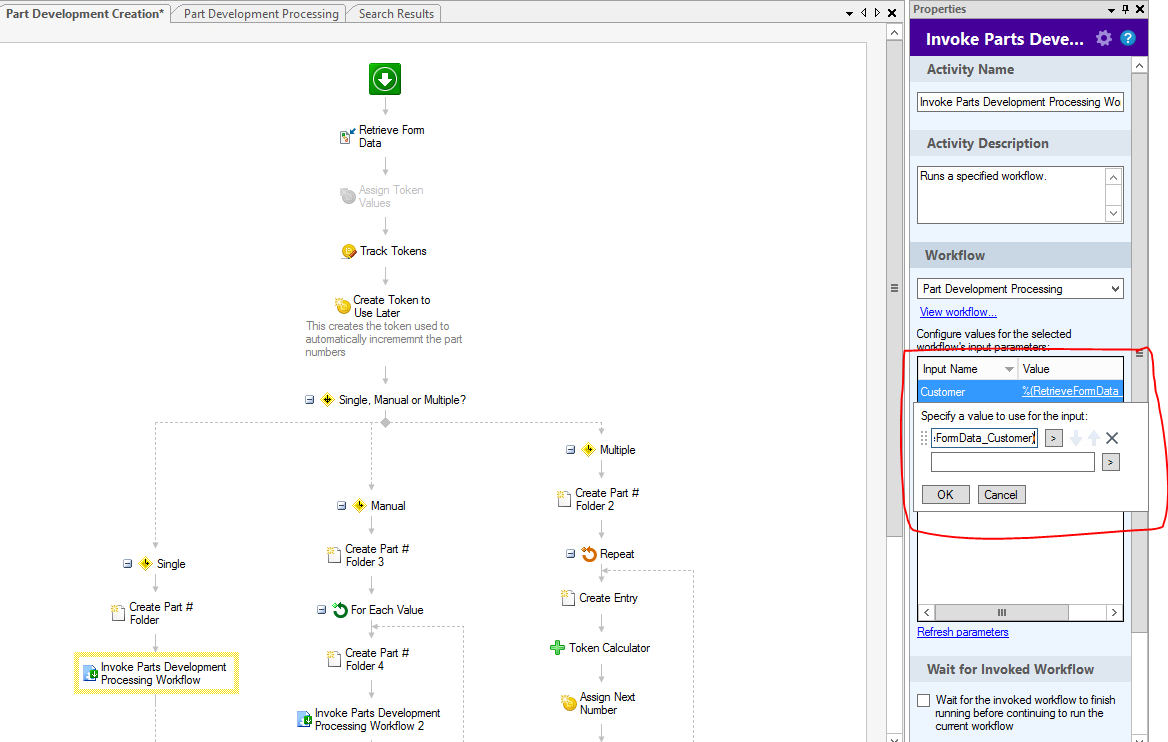This screenshot has width=1168, height=742.
Task: Collapse the For Each Value loop
Action: click(x=322, y=610)
